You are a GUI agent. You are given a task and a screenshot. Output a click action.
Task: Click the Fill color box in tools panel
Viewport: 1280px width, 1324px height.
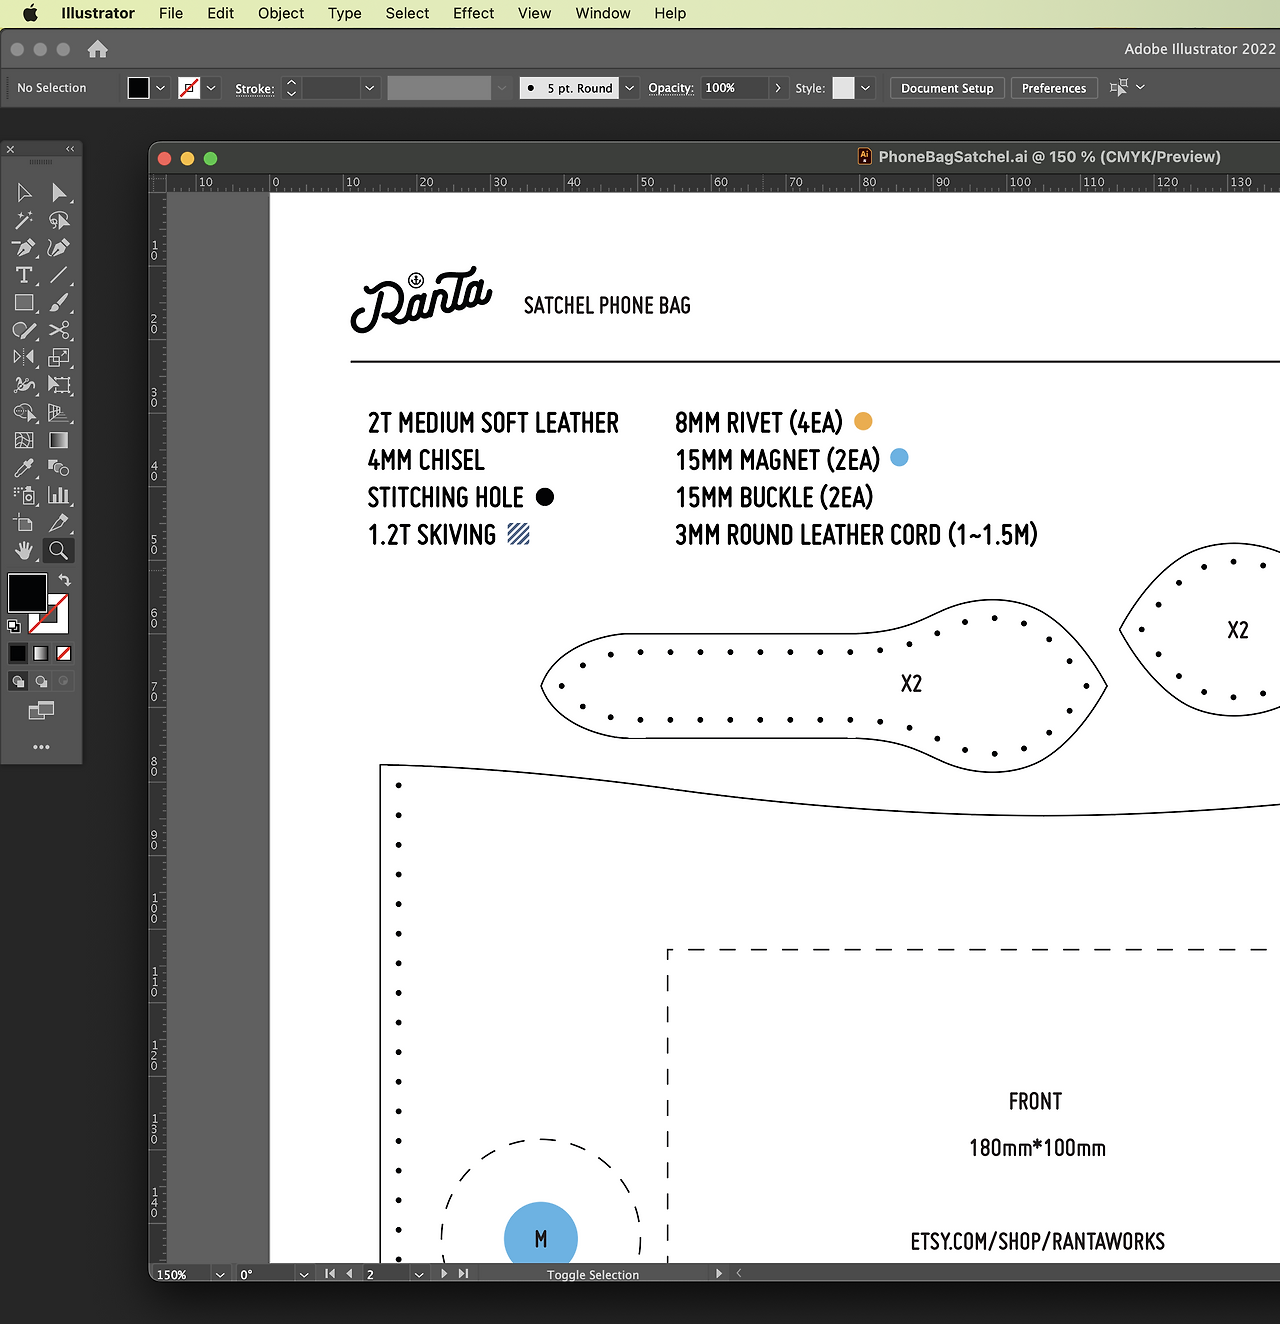click(x=27, y=592)
